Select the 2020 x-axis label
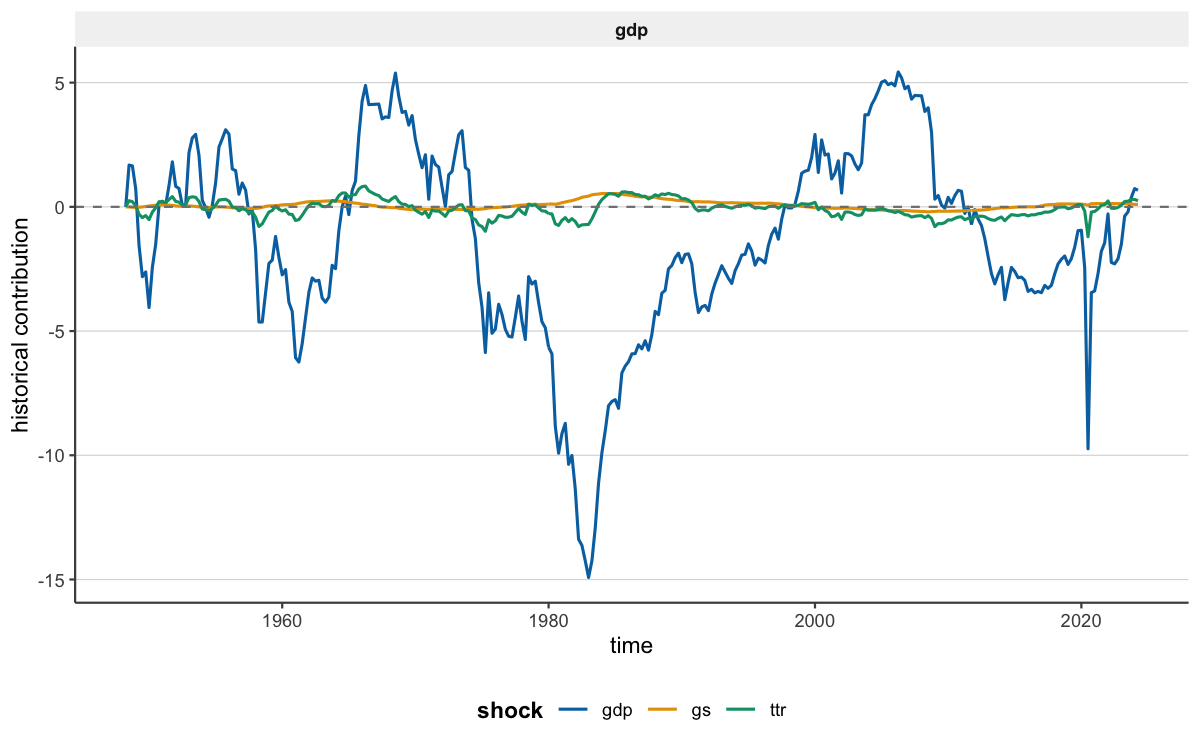 (x=1081, y=620)
